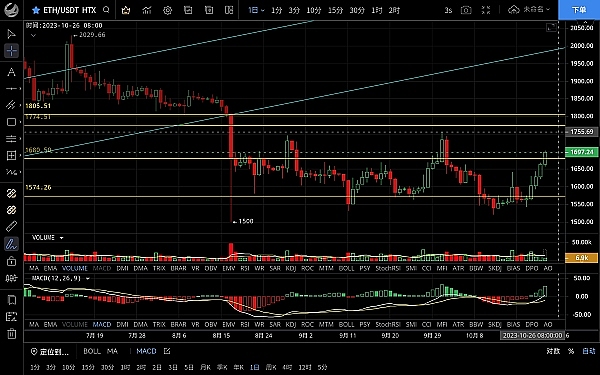The height and width of the screenshot is (375, 600).
Task: Click the BOLL main indicator button
Action: (x=92, y=351)
